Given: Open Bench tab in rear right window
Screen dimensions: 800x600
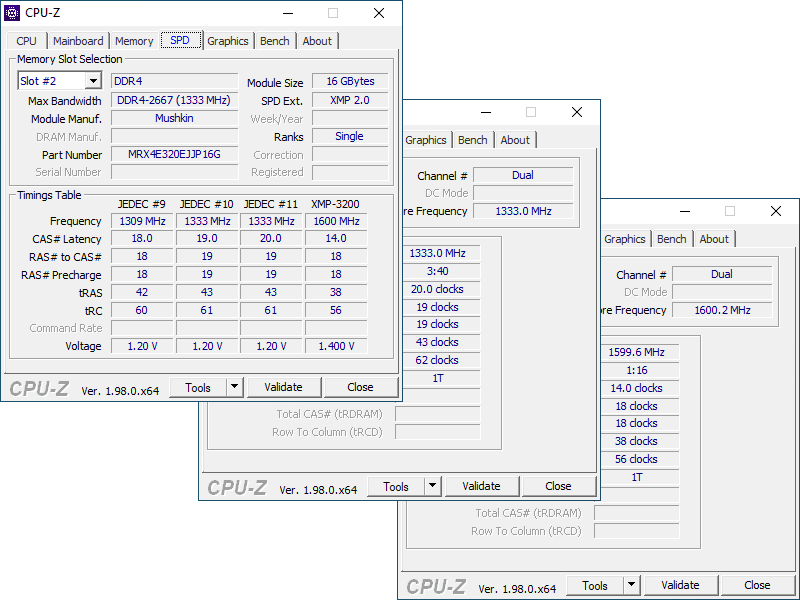Looking at the screenshot, I should (671, 239).
